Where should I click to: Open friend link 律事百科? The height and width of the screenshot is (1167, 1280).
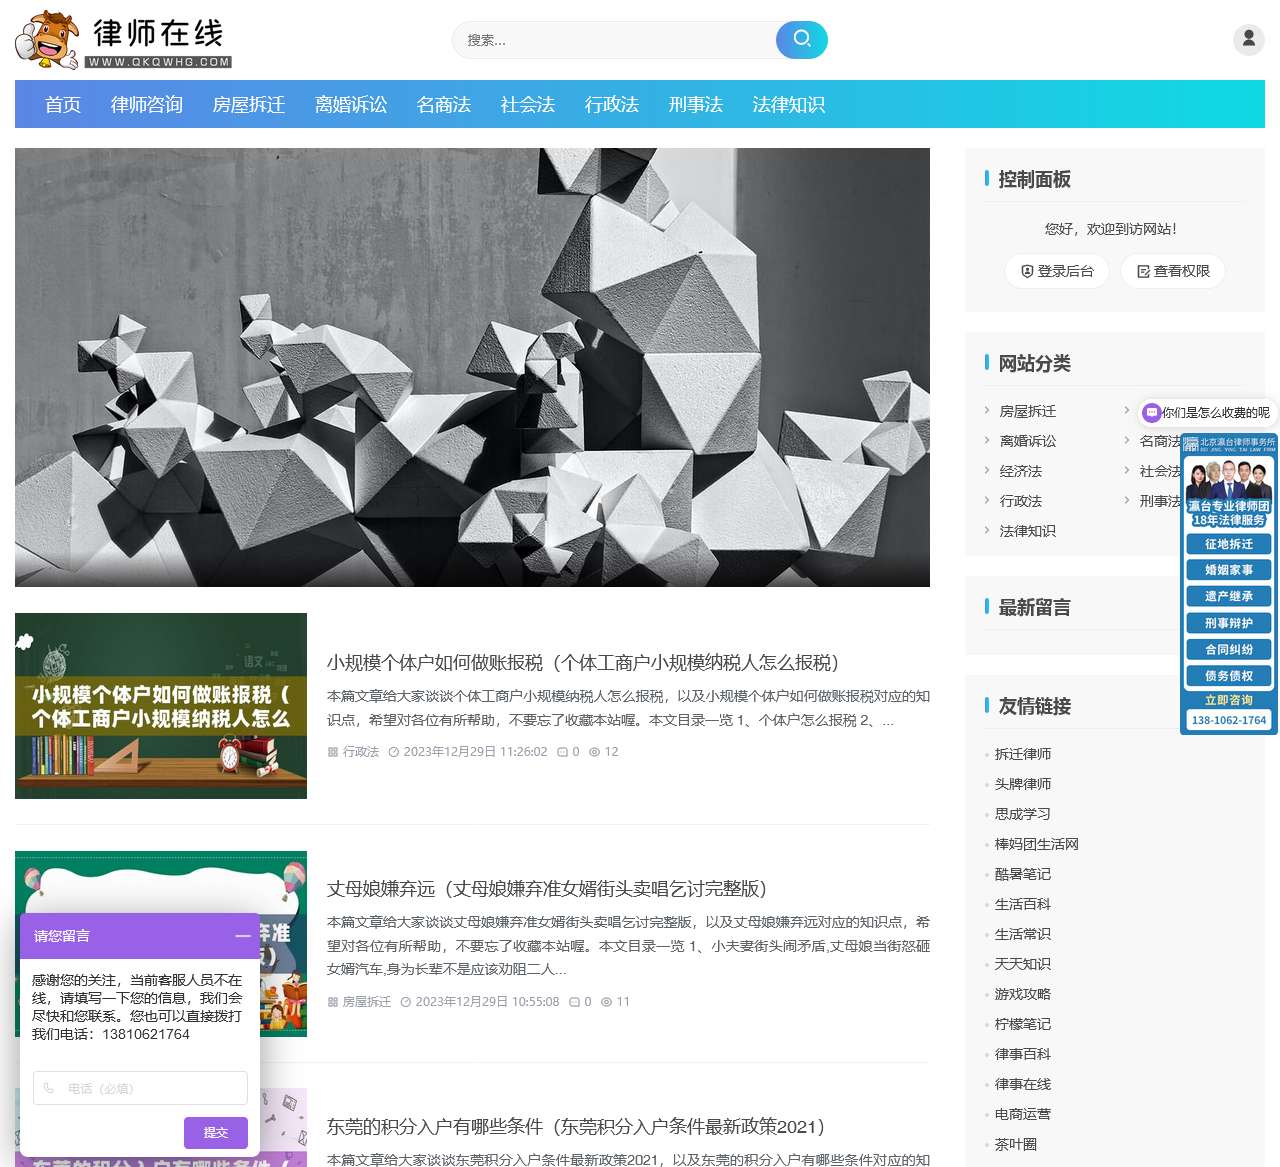coord(1023,1054)
